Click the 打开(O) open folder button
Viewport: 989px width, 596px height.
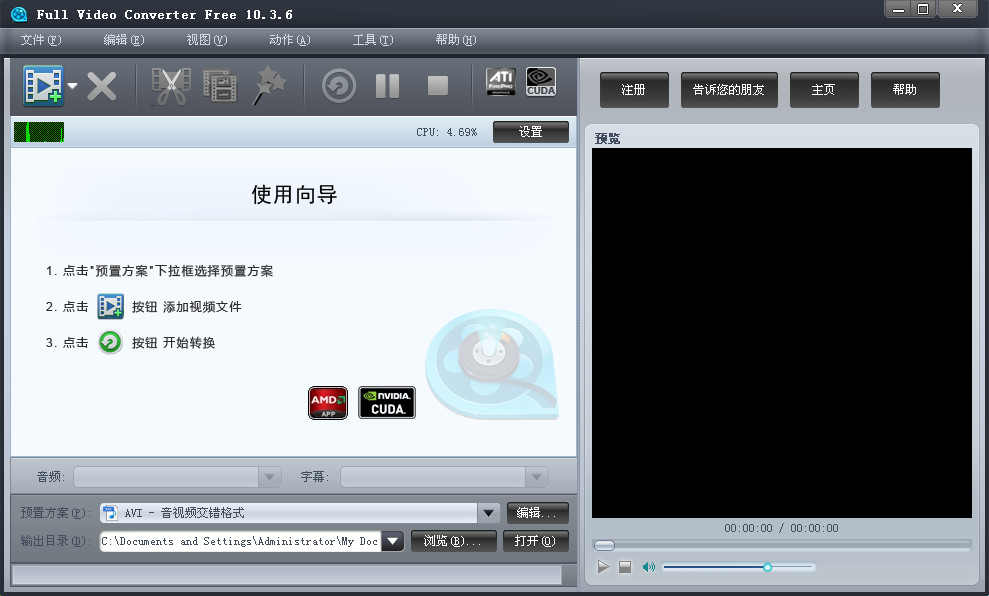535,541
